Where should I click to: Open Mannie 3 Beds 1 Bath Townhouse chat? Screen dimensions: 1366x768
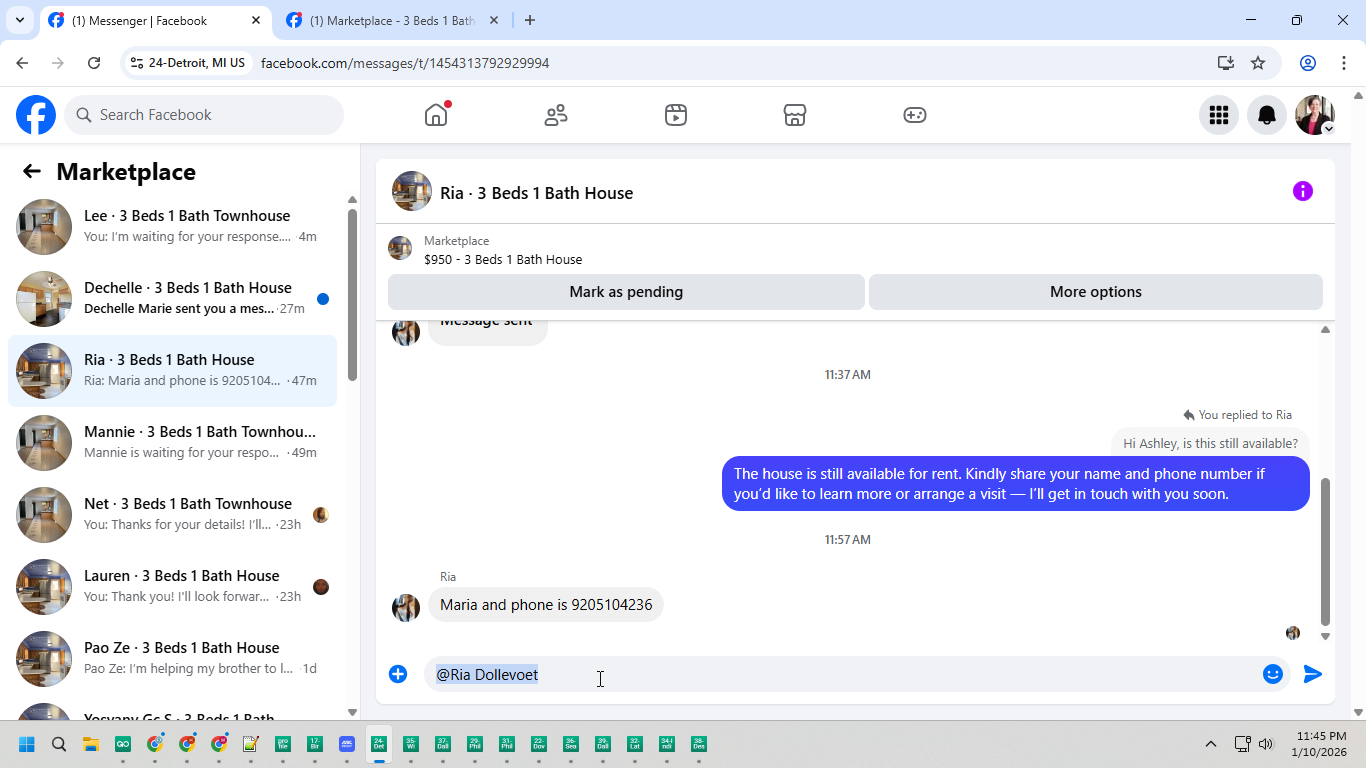[172, 443]
